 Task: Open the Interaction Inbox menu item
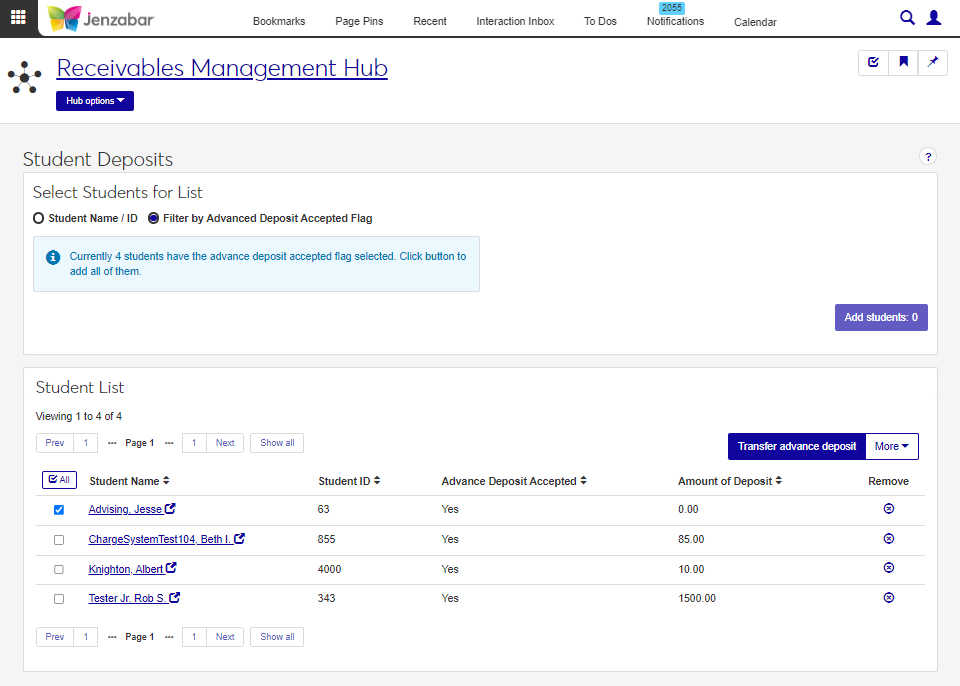click(x=515, y=21)
